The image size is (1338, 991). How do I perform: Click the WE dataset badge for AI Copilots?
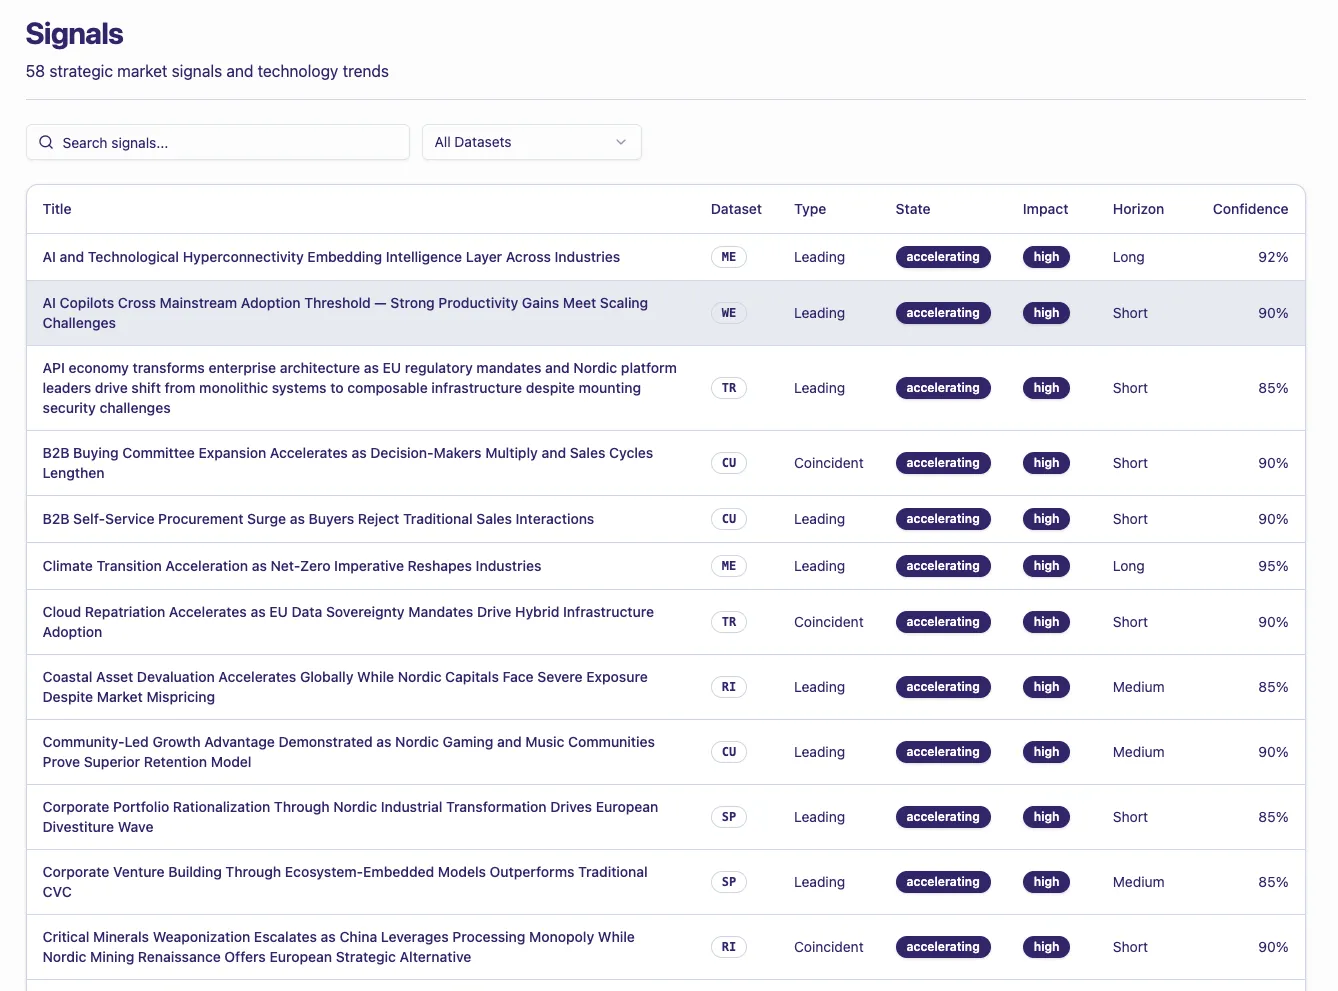click(x=728, y=313)
